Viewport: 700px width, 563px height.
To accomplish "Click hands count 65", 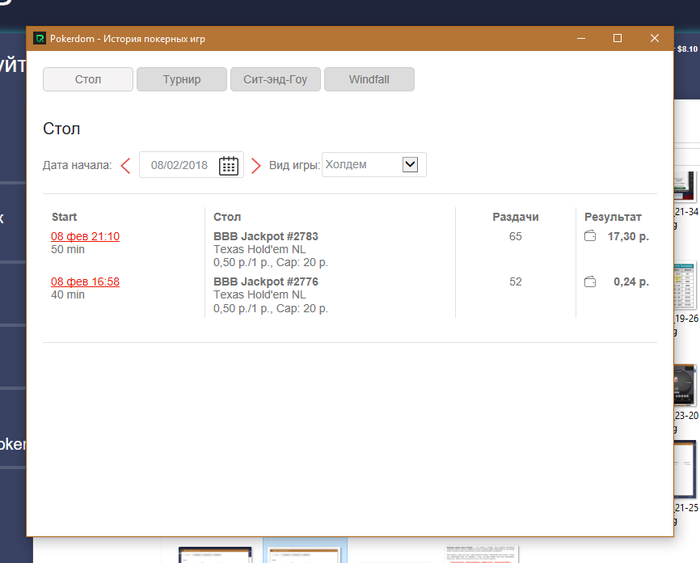I will (515, 236).
